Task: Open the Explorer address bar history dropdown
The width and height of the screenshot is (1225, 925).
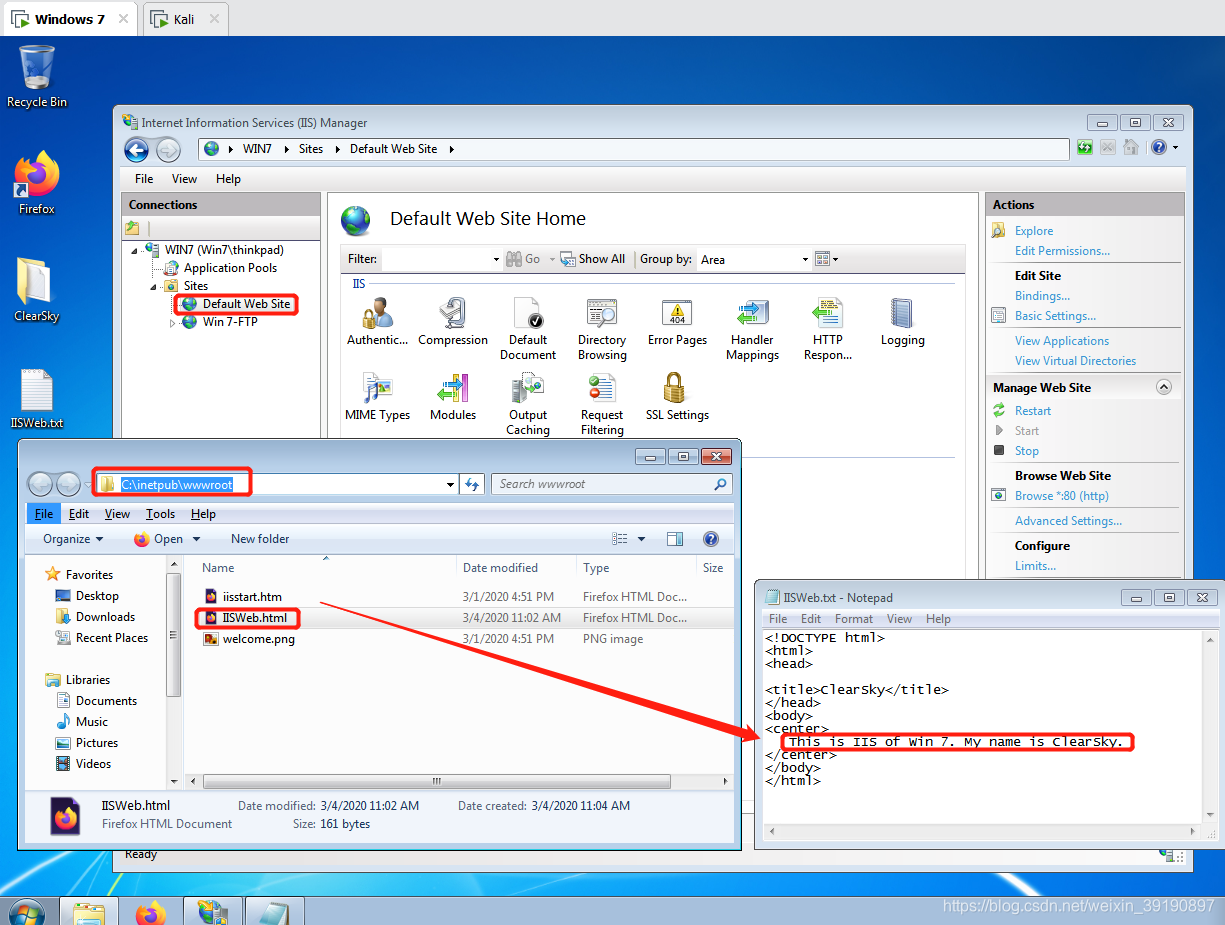Action: click(451, 484)
